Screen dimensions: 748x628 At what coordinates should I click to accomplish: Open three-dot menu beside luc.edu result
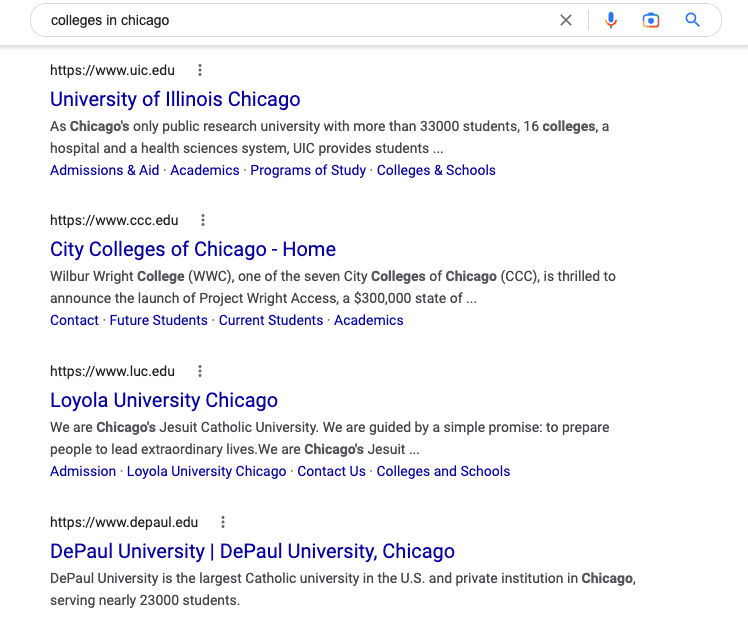click(200, 371)
